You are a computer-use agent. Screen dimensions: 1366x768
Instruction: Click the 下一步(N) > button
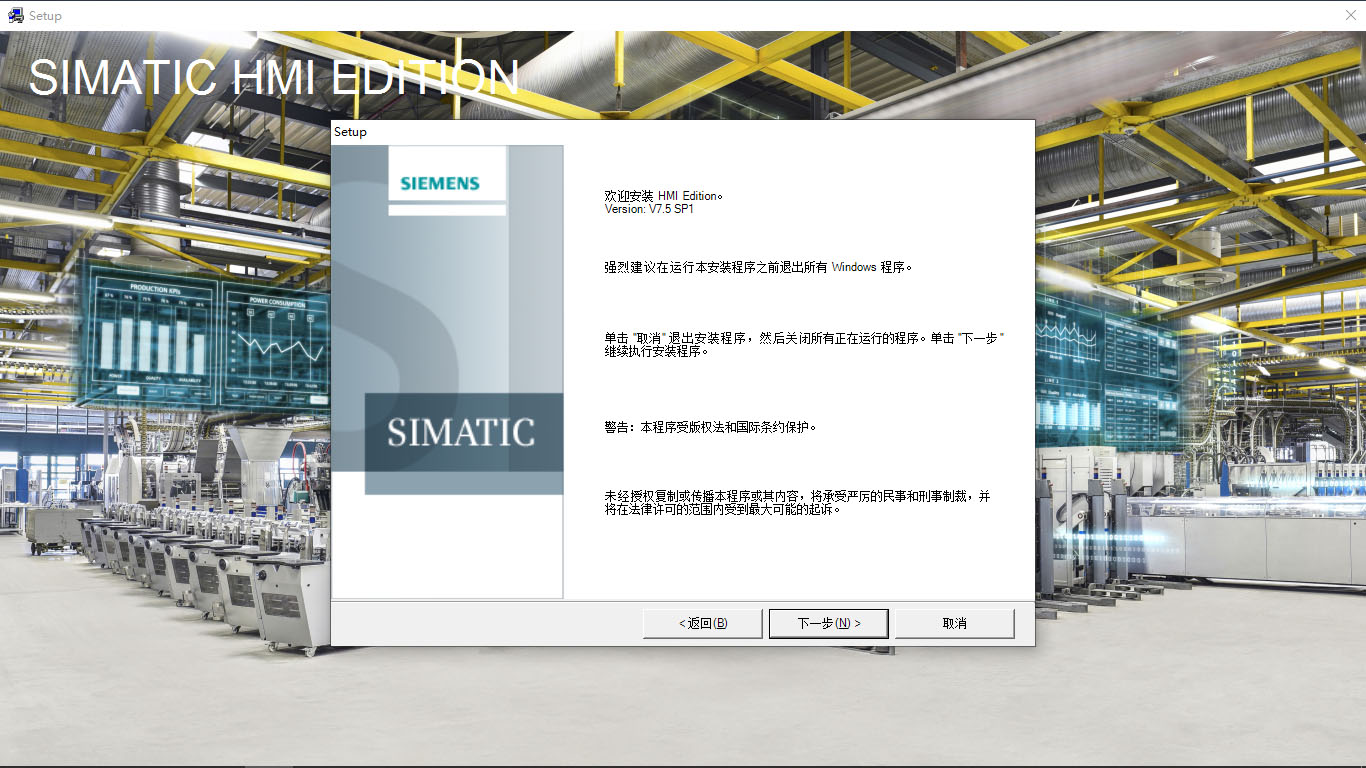[828, 623]
